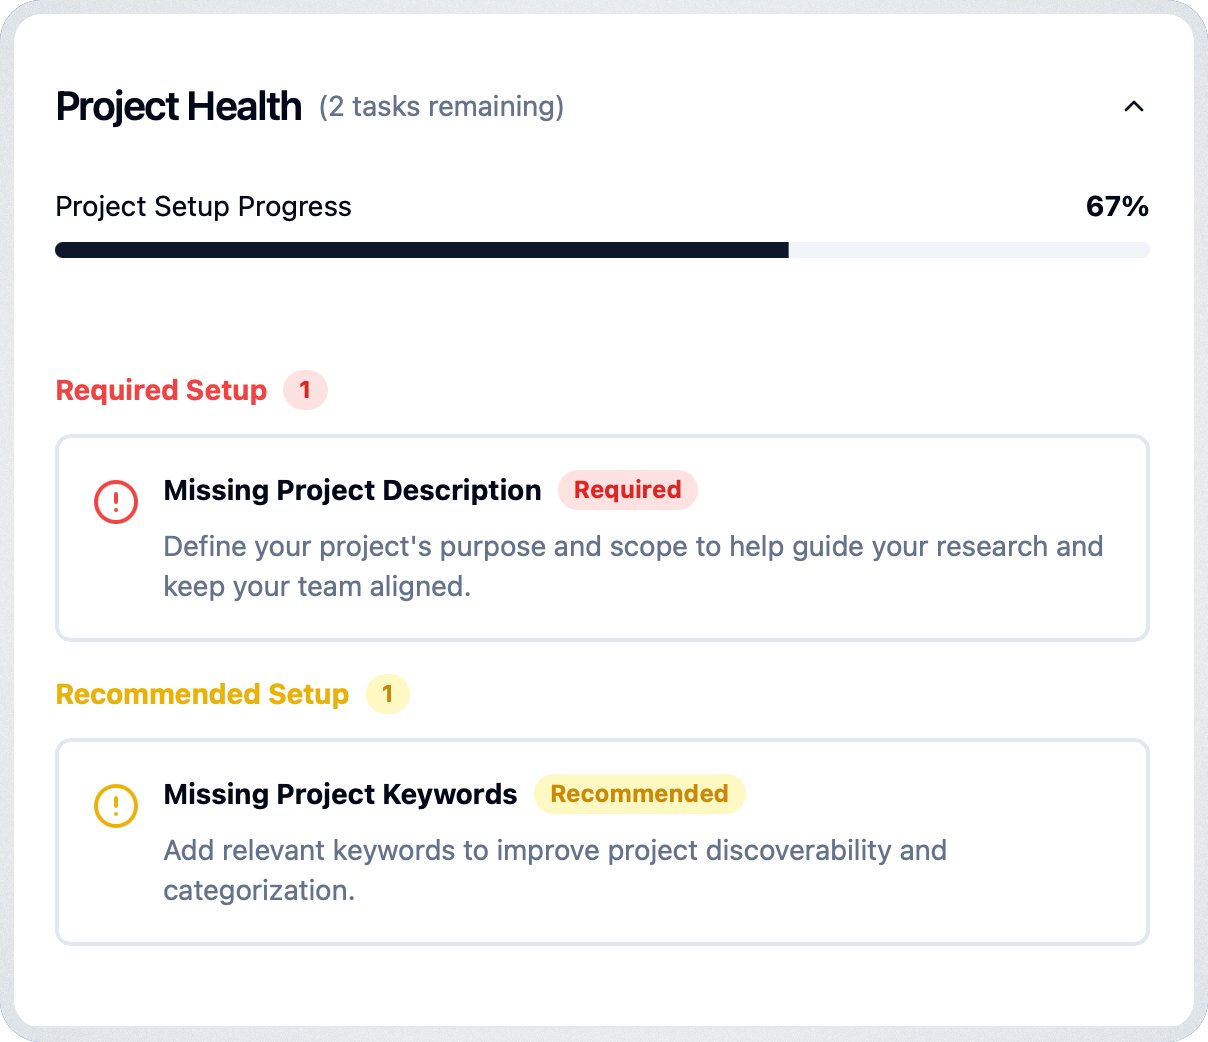Click the red alert icon for Missing Project Description
This screenshot has width=1208, height=1042.
[116, 501]
